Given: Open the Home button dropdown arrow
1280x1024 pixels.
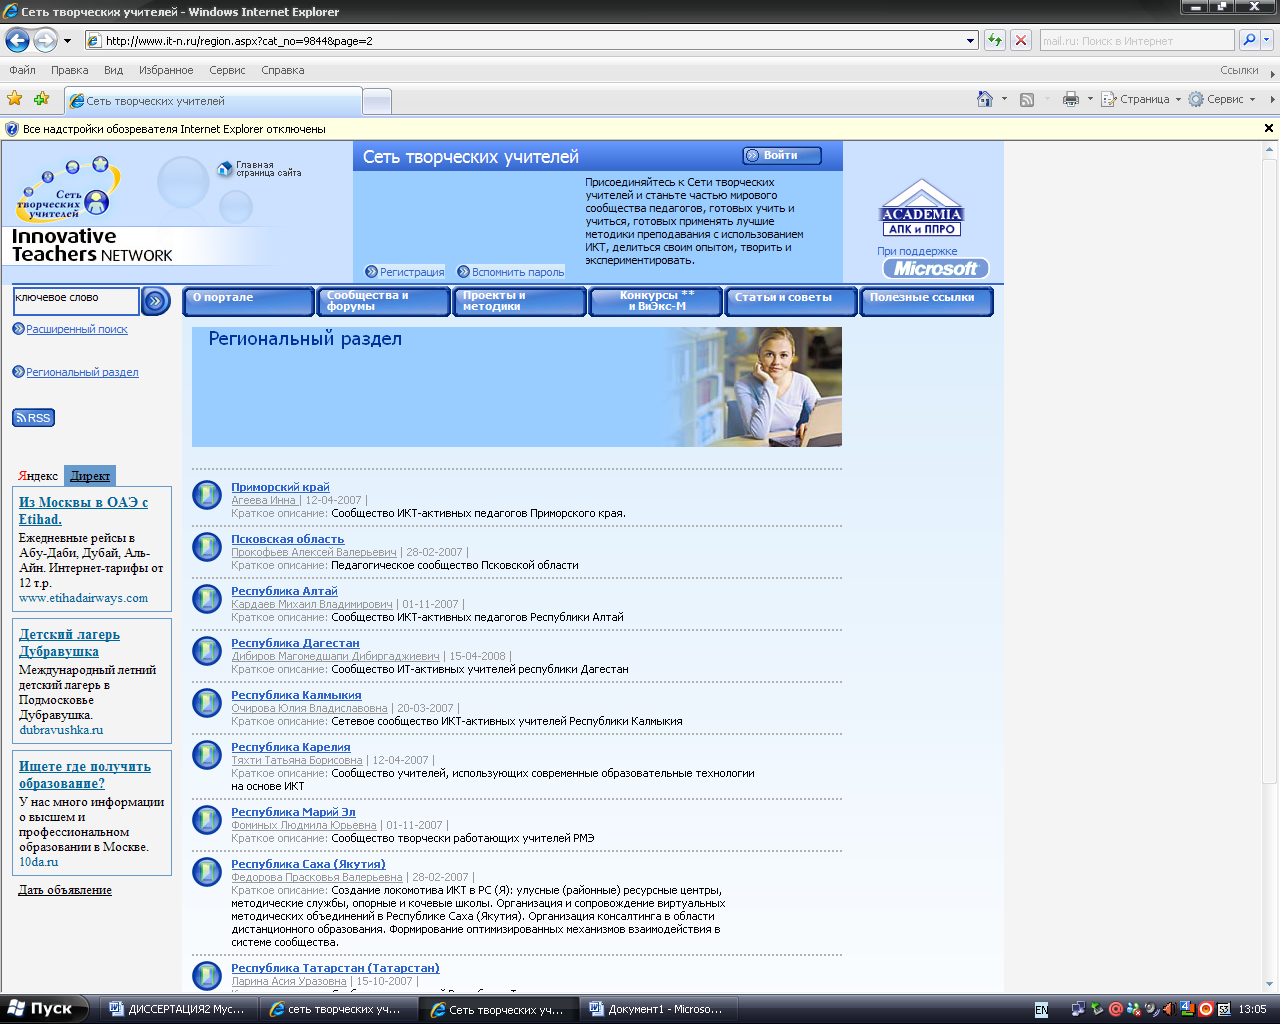Looking at the screenshot, I should click(x=1004, y=99).
